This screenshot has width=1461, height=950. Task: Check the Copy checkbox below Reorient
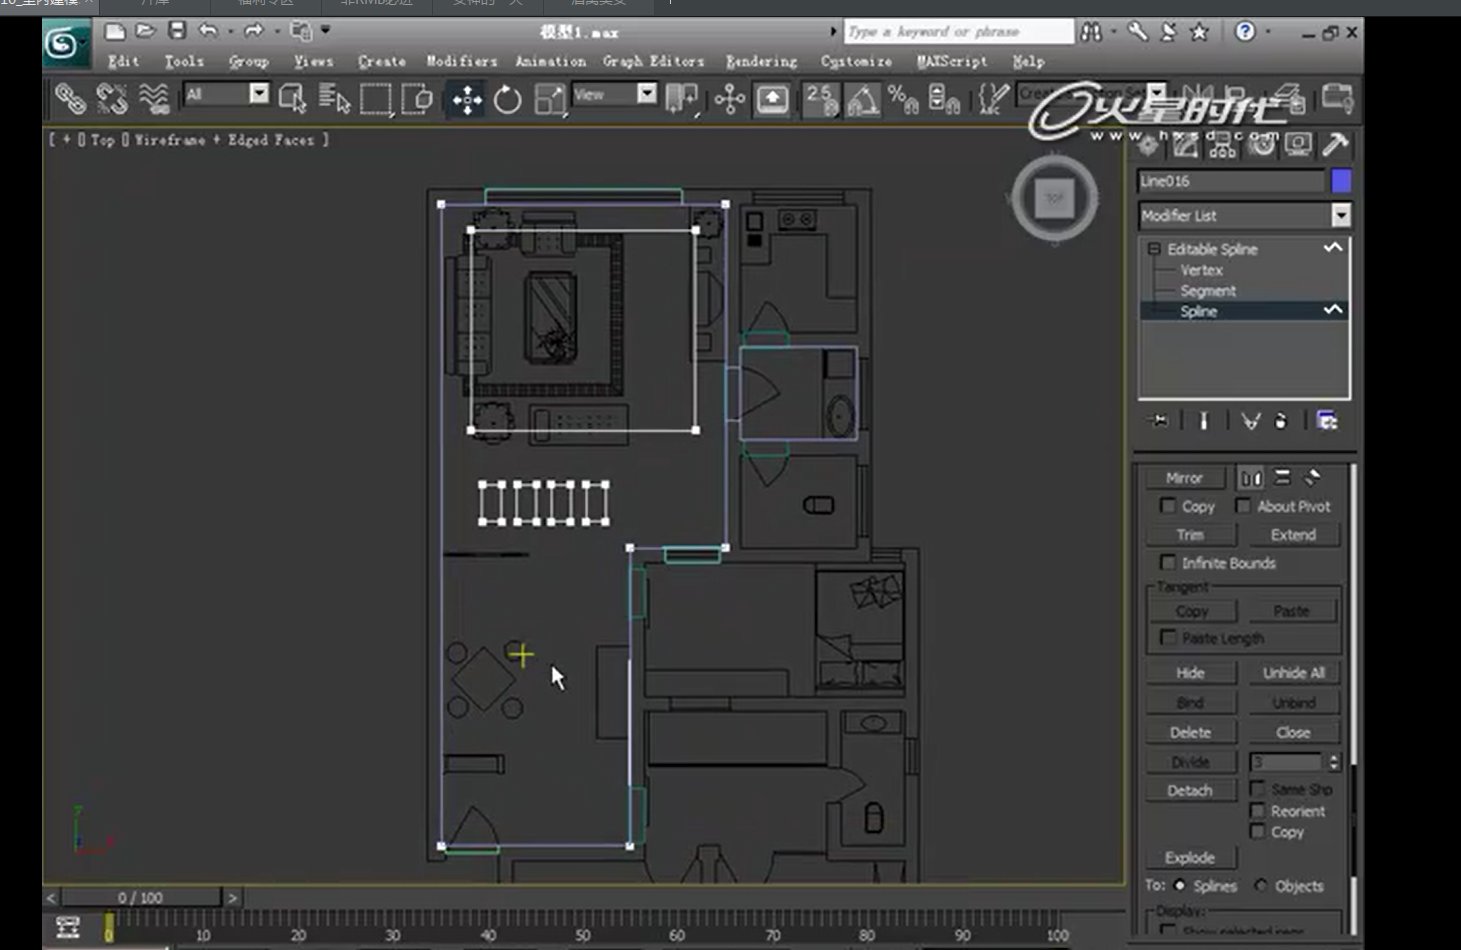pos(1258,831)
